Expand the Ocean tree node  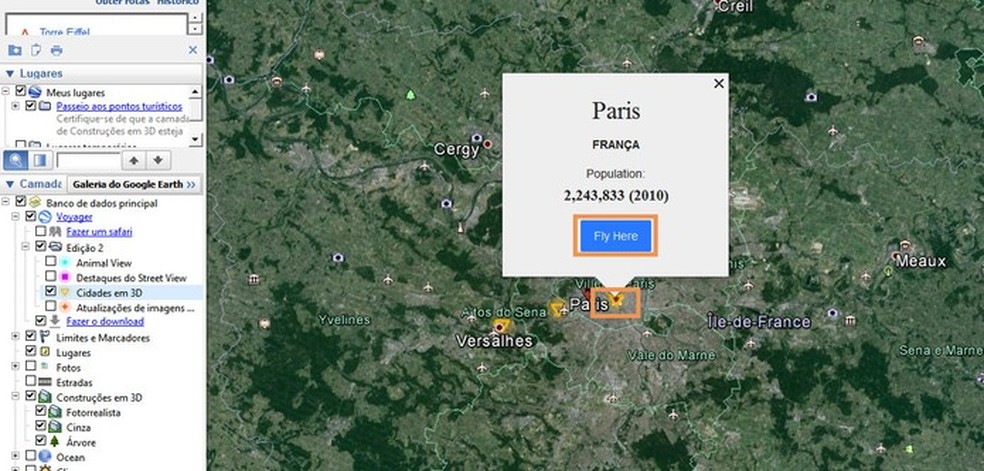[16, 455]
